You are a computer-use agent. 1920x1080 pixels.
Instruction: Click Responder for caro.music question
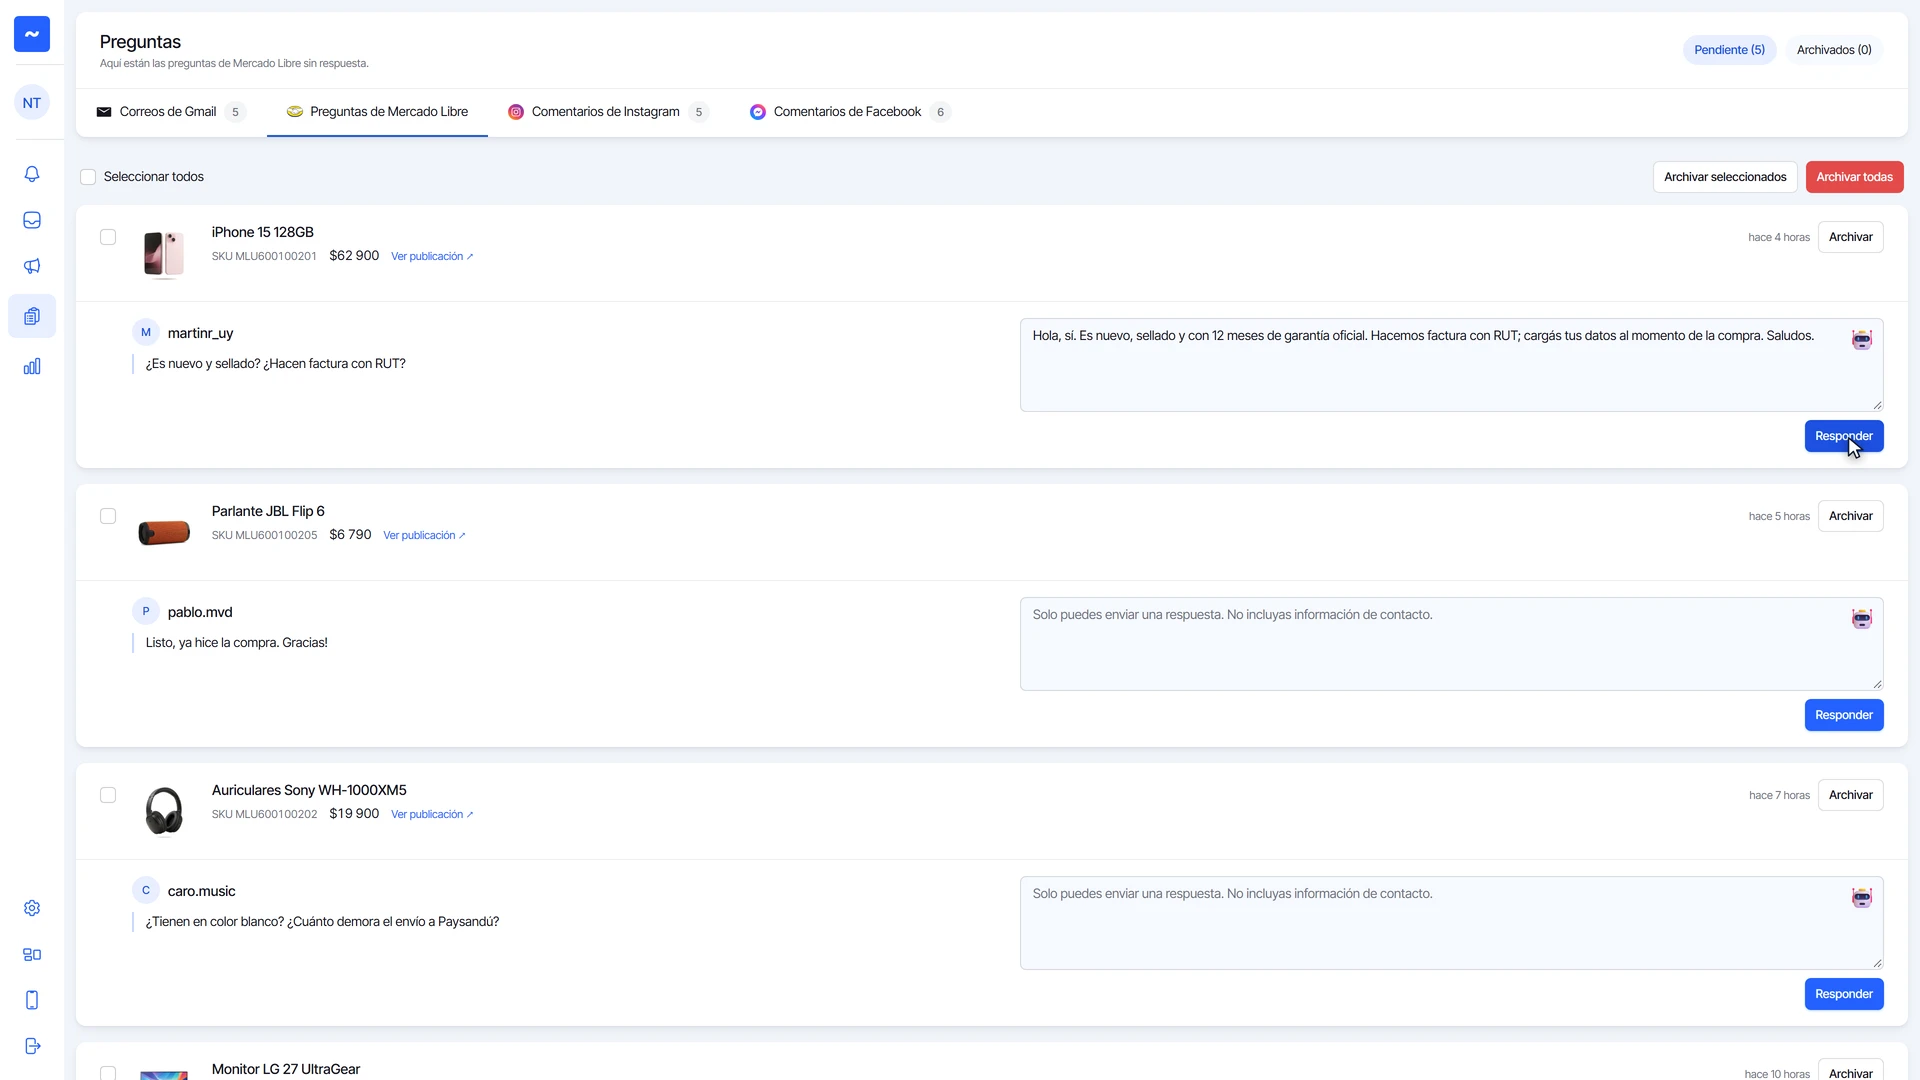coord(1843,994)
